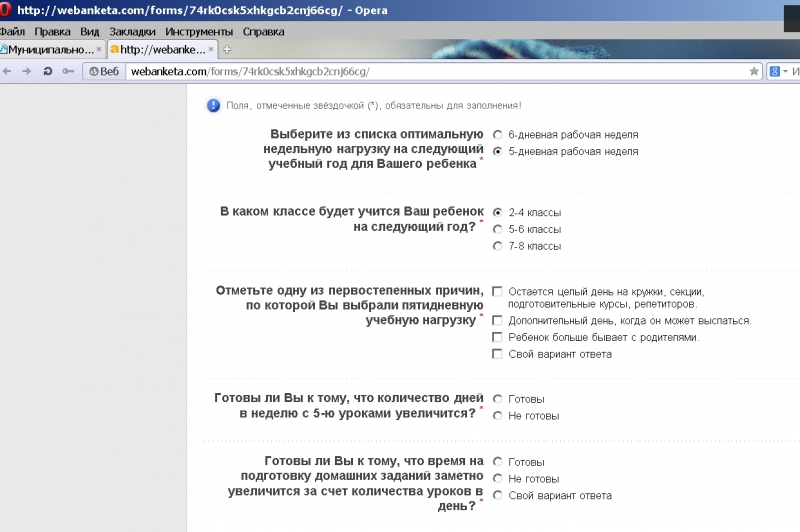Screen dimensions: 800x532
Task: Open a new tab with plus button
Action: (x=227, y=49)
